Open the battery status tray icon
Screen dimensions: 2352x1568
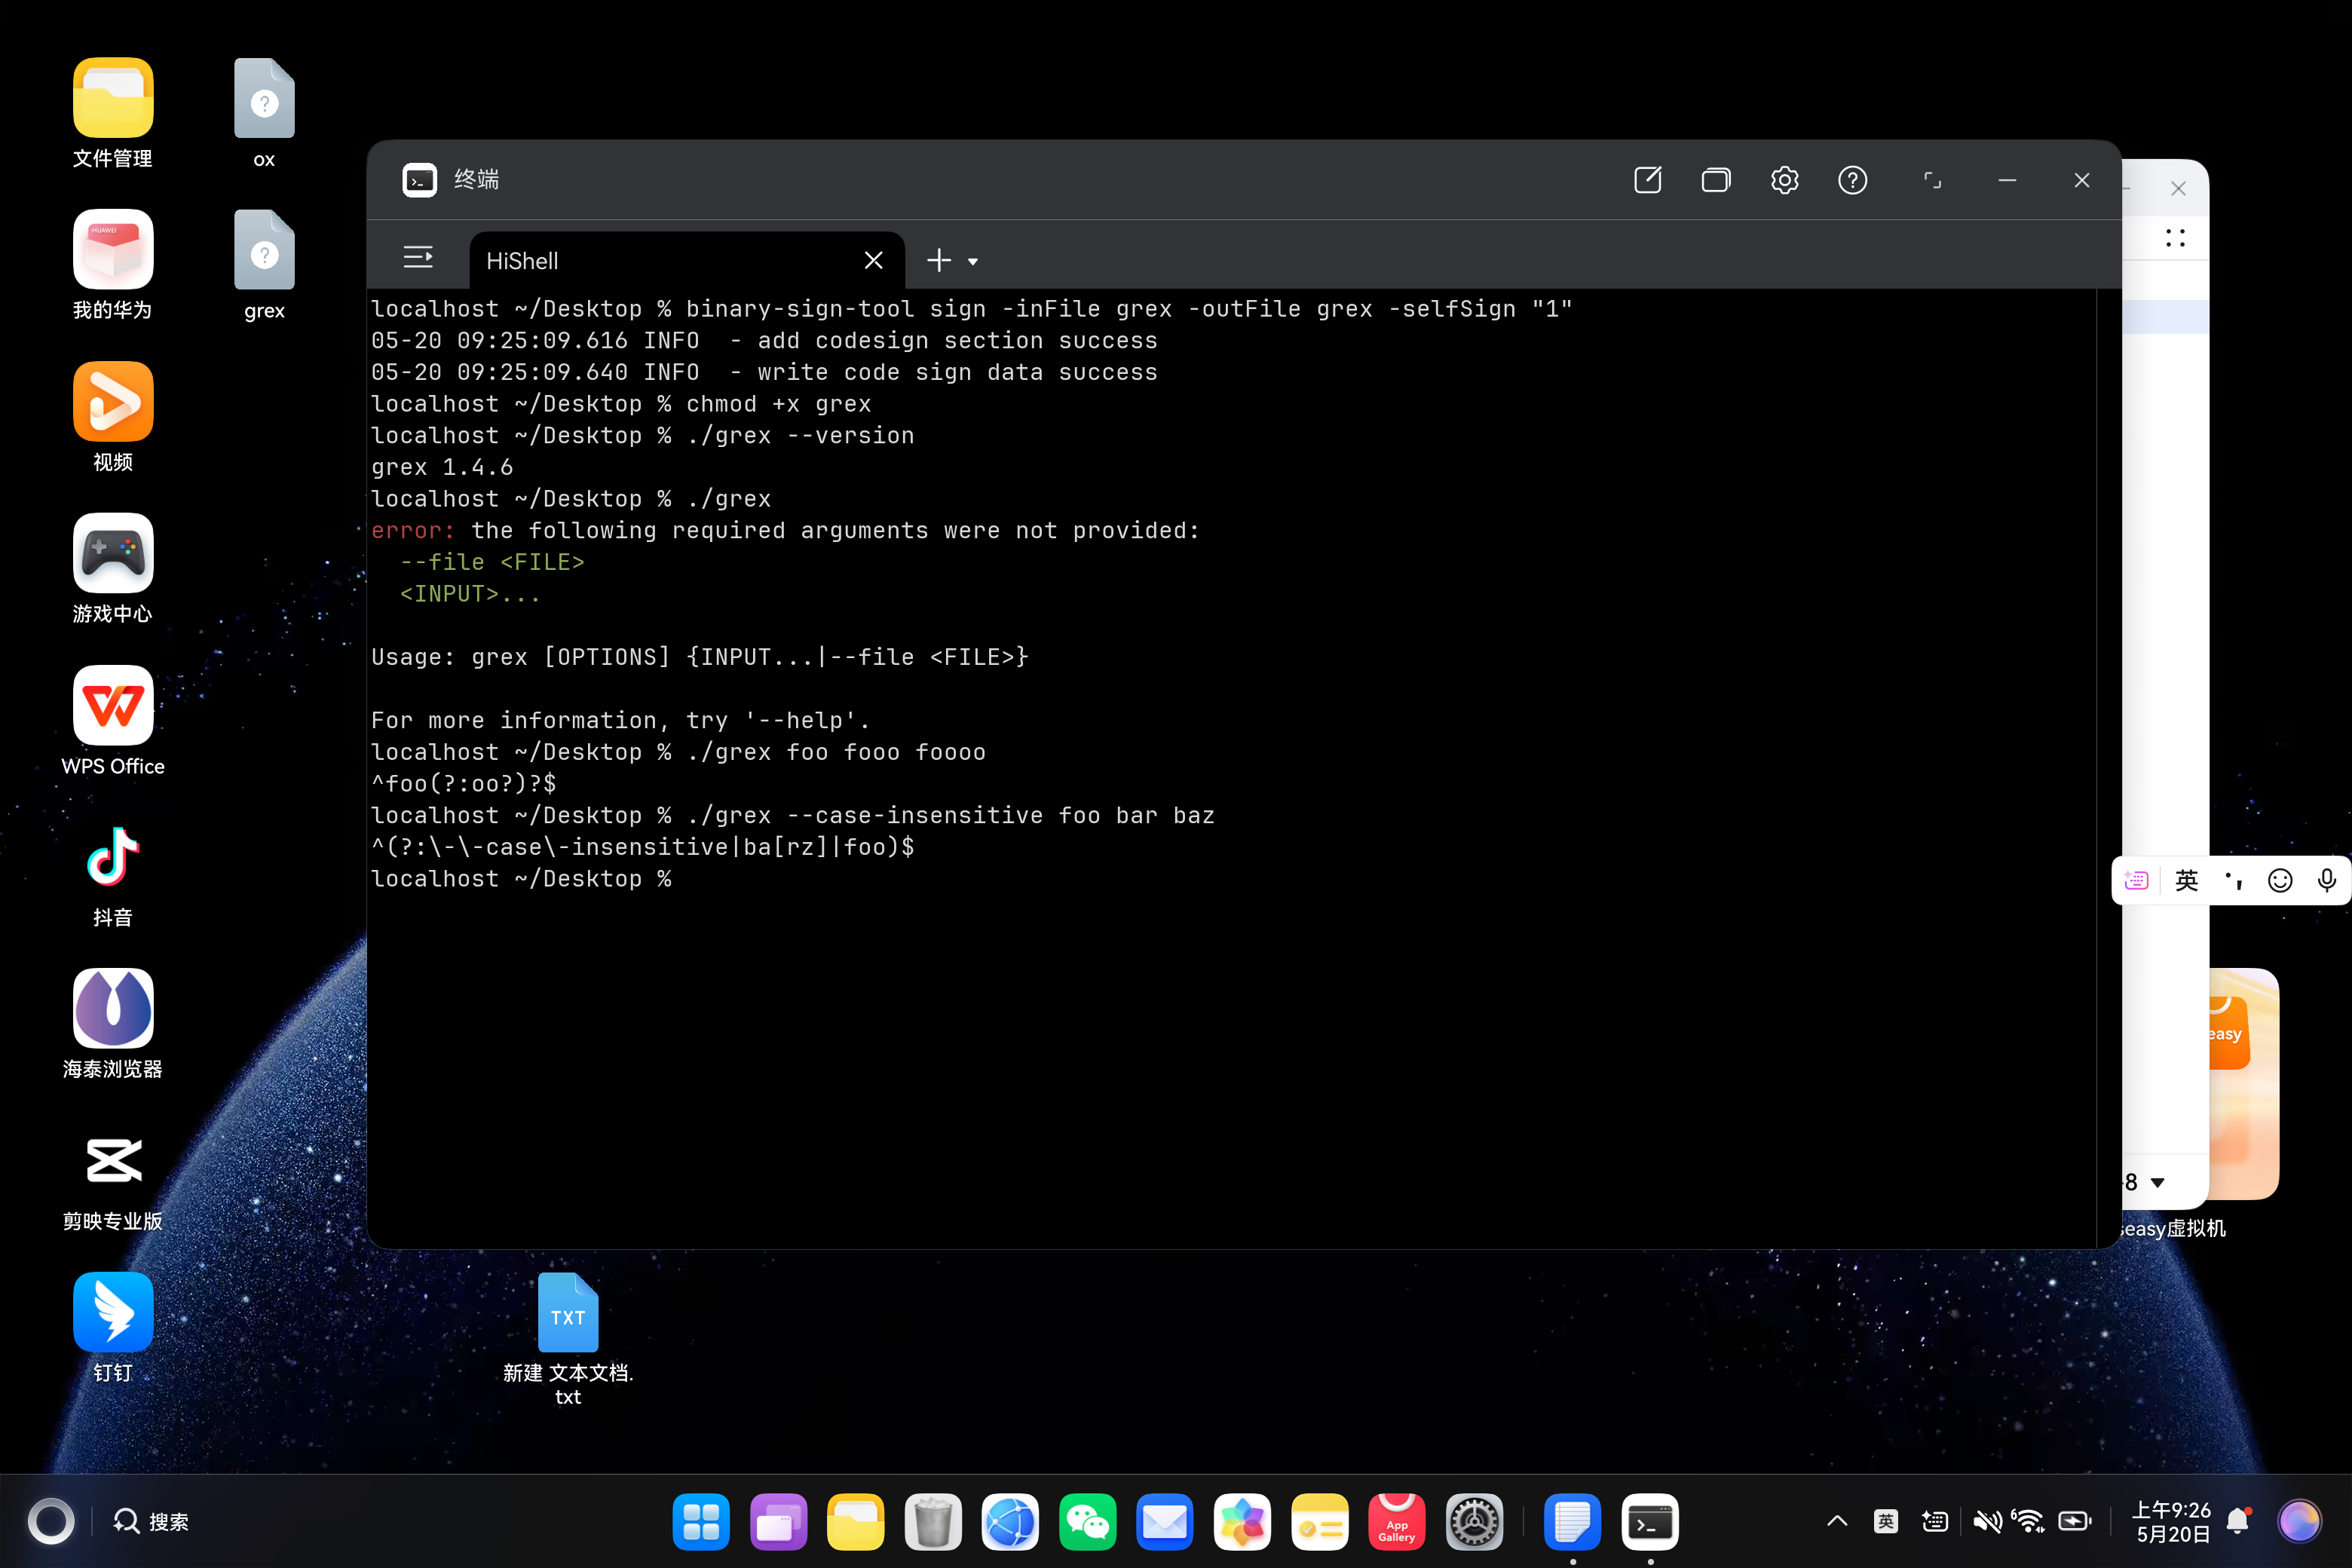[x=2075, y=1521]
